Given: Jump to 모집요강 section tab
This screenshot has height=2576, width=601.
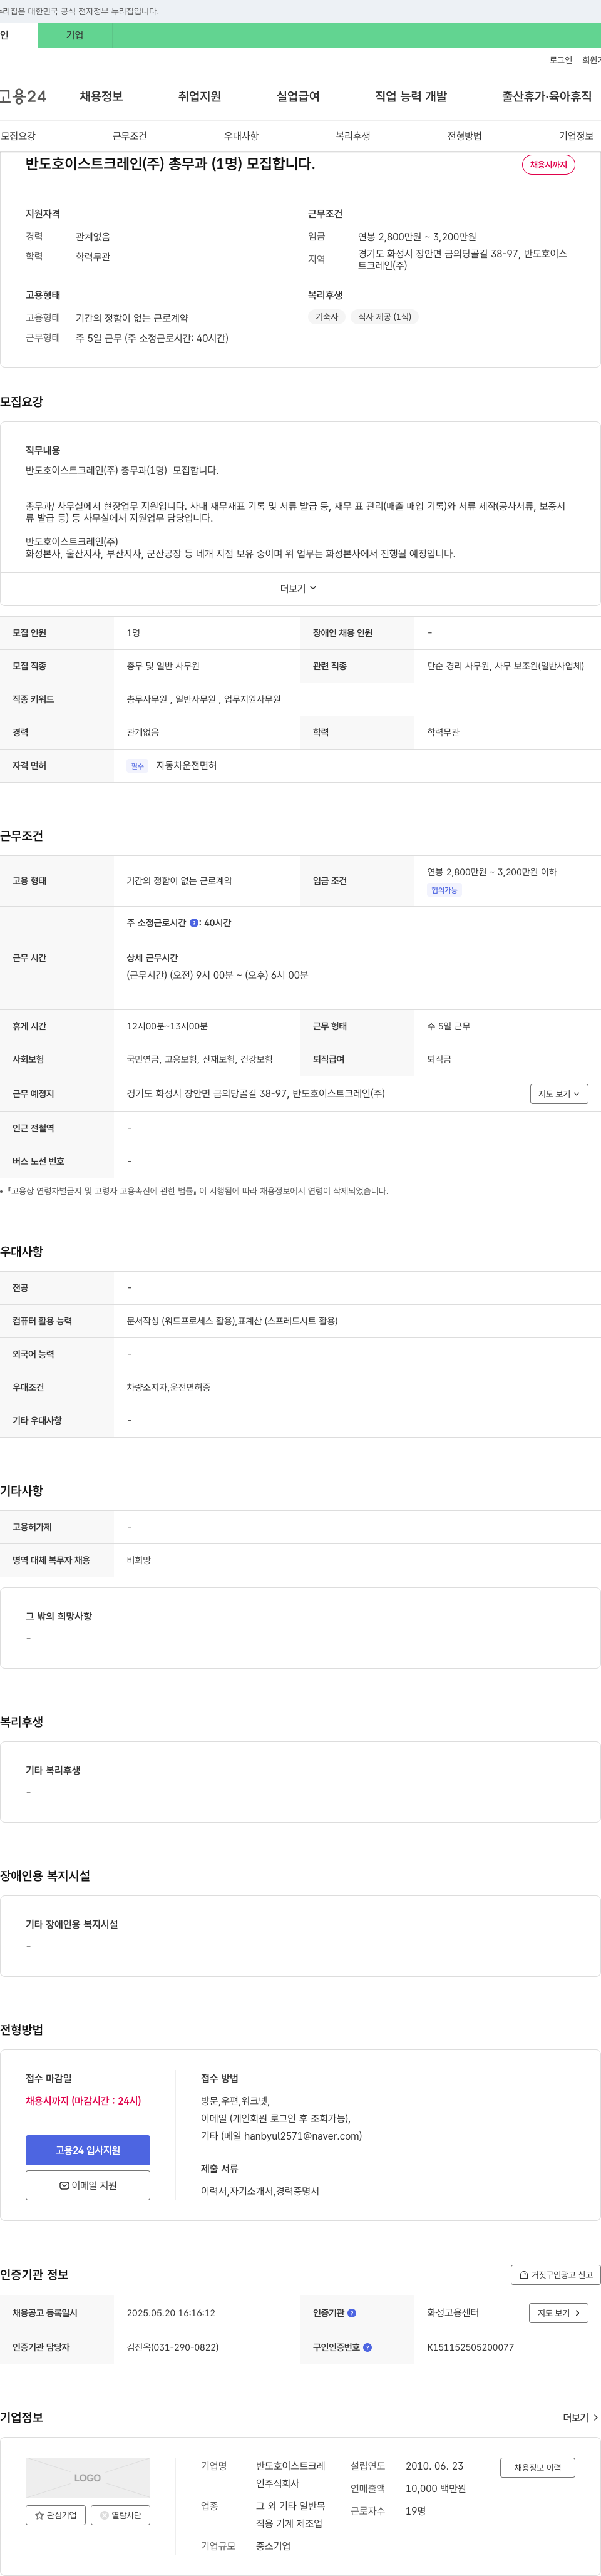Looking at the screenshot, I should click(18, 136).
